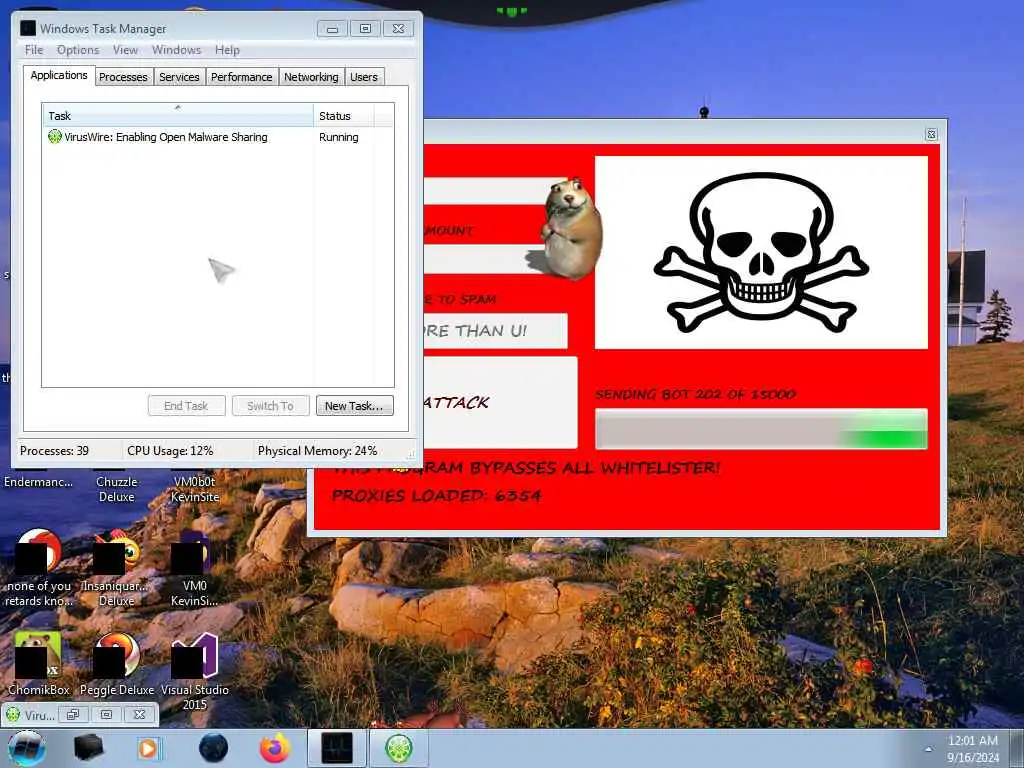Open the Help menu in Task Manager

[227, 50]
